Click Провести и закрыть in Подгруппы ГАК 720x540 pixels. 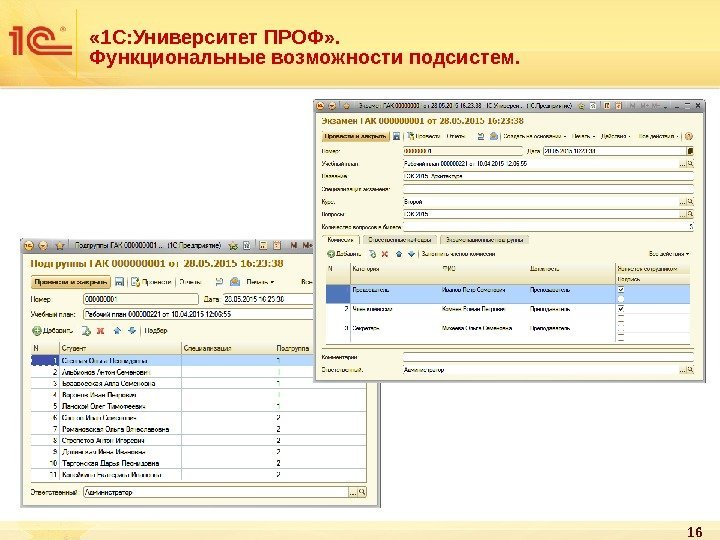71,282
